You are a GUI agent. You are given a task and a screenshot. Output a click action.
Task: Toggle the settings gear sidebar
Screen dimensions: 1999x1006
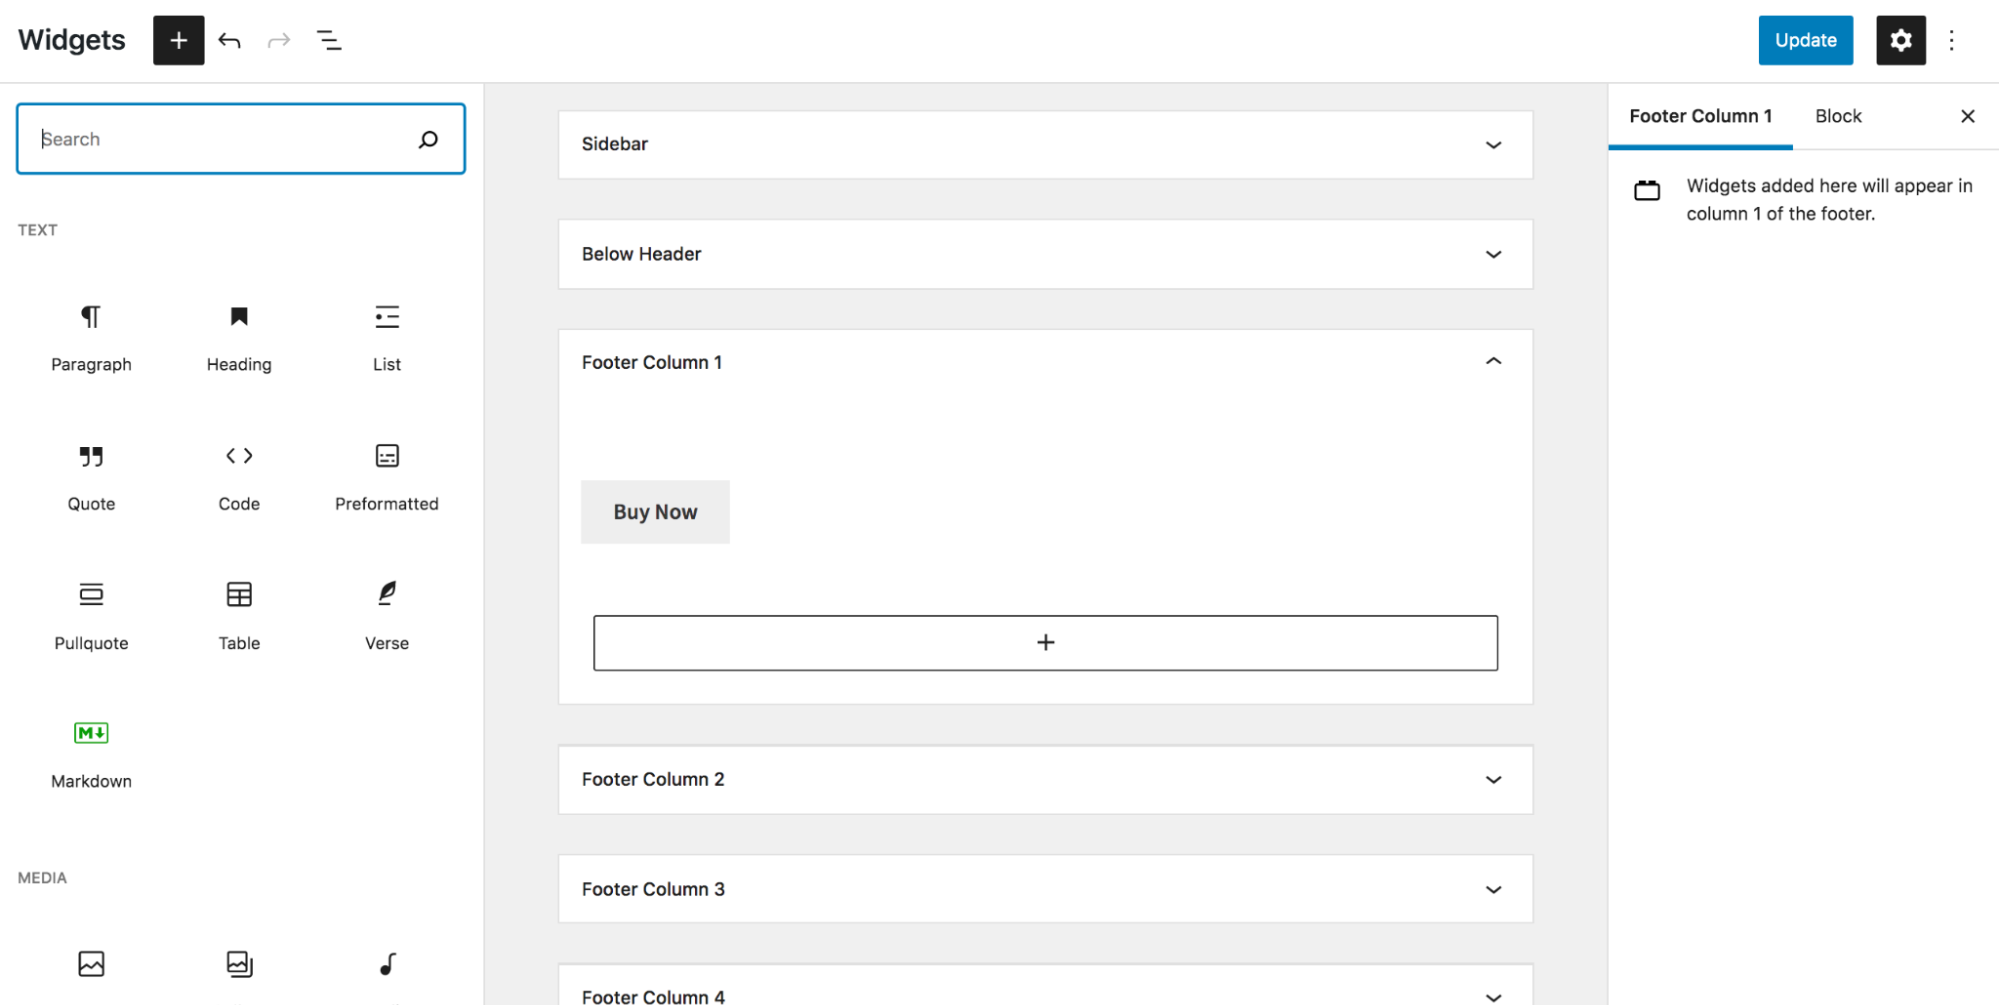click(x=1900, y=40)
